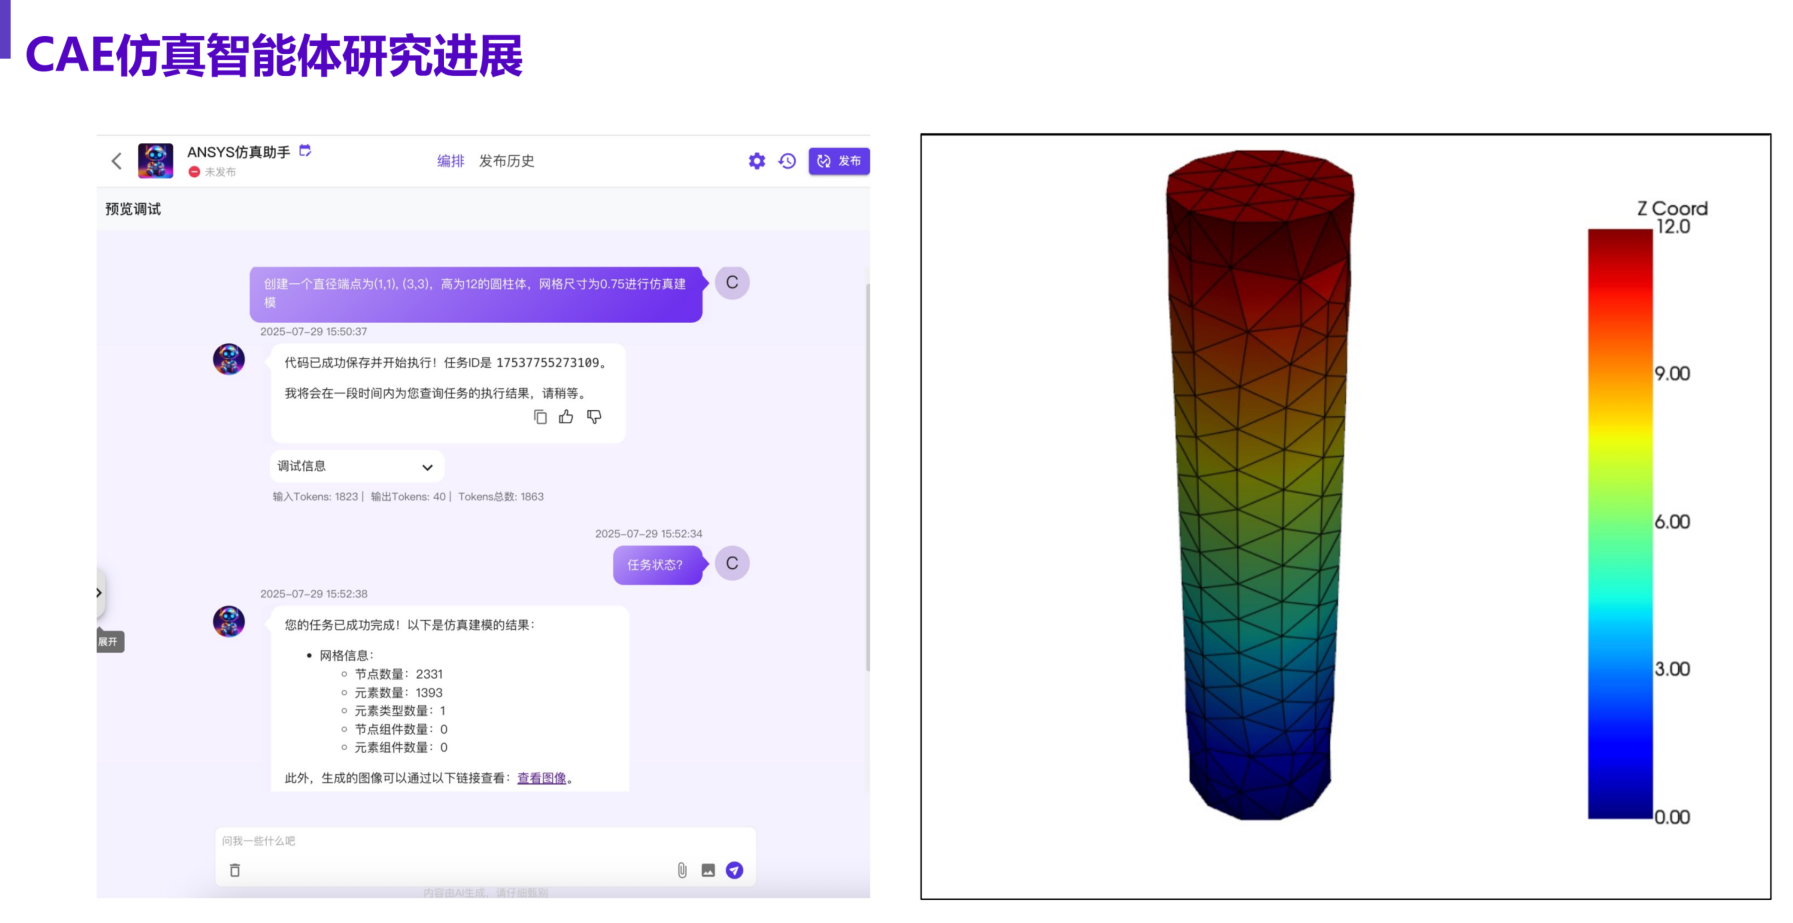Click the C avatar beside the cylinder creation request
Viewport: 1793px width, 923px height.
pyautogui.click(x=732, y=282)
